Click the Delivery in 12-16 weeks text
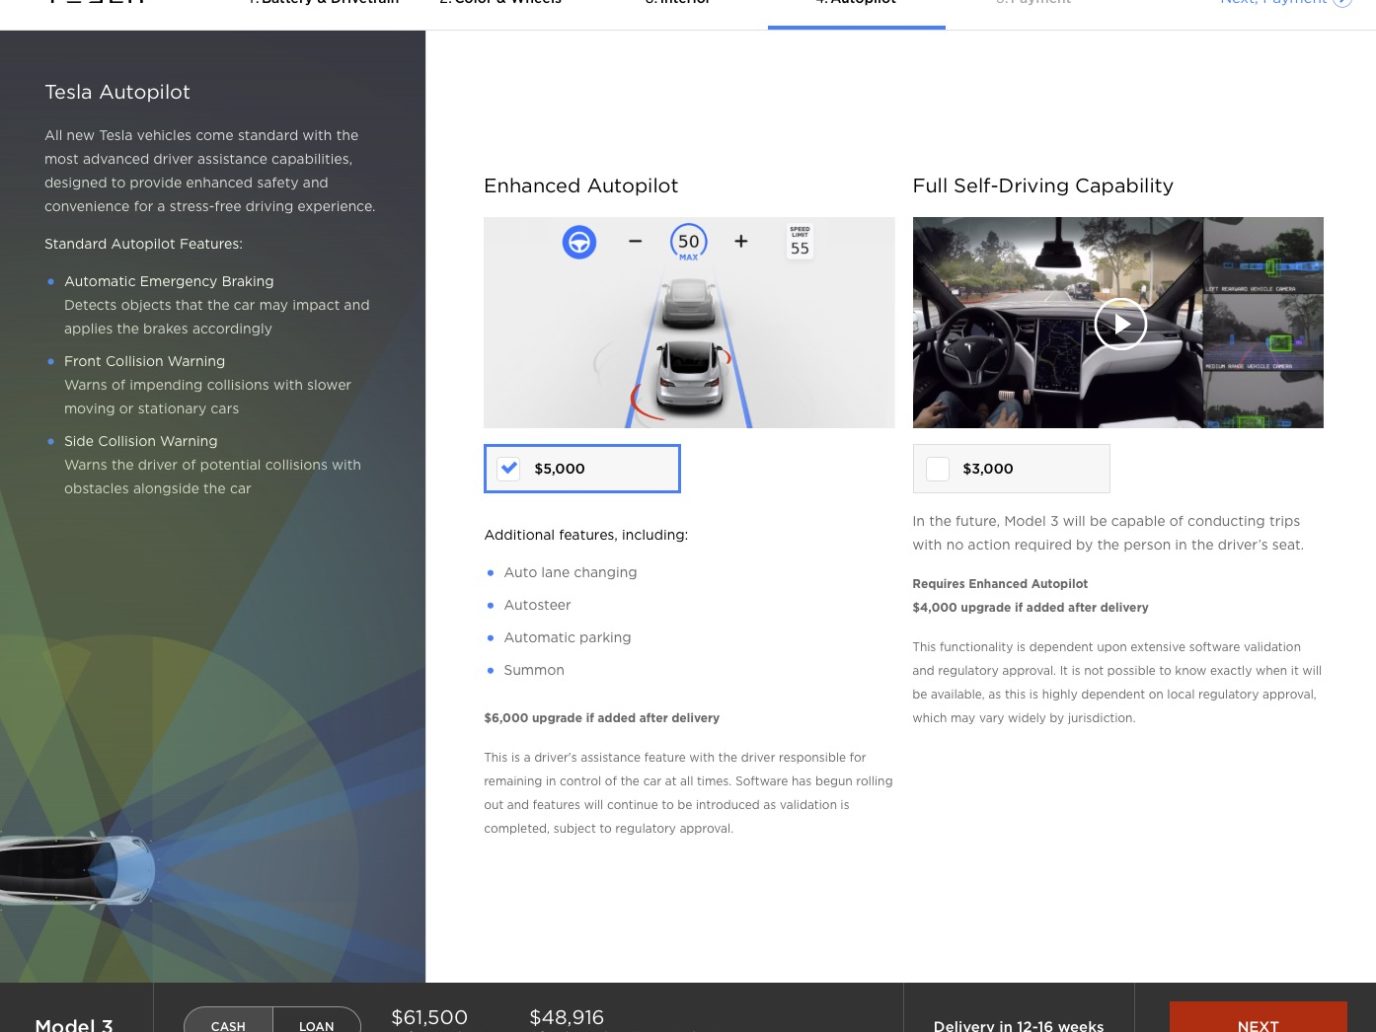Viewport: 1376px width, 1032px height. tap(1018, 1026)
